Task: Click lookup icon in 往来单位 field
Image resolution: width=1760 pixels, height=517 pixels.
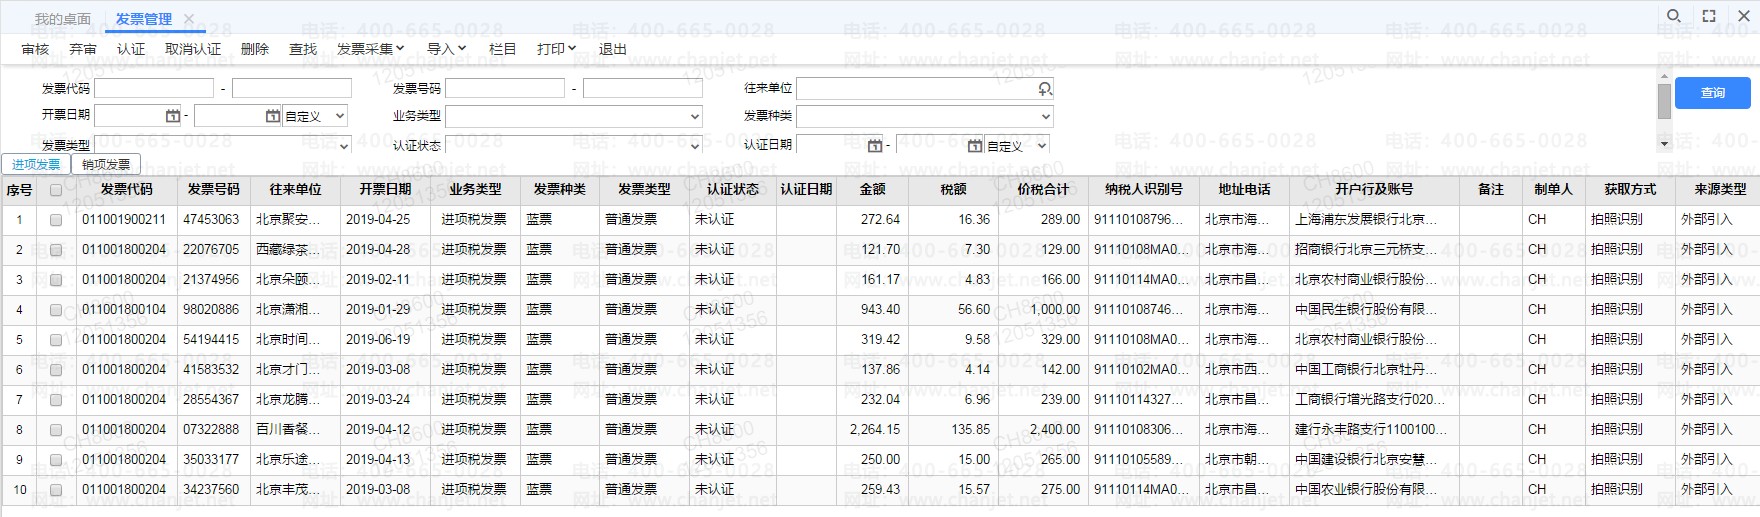Action: click(1045, 89)
